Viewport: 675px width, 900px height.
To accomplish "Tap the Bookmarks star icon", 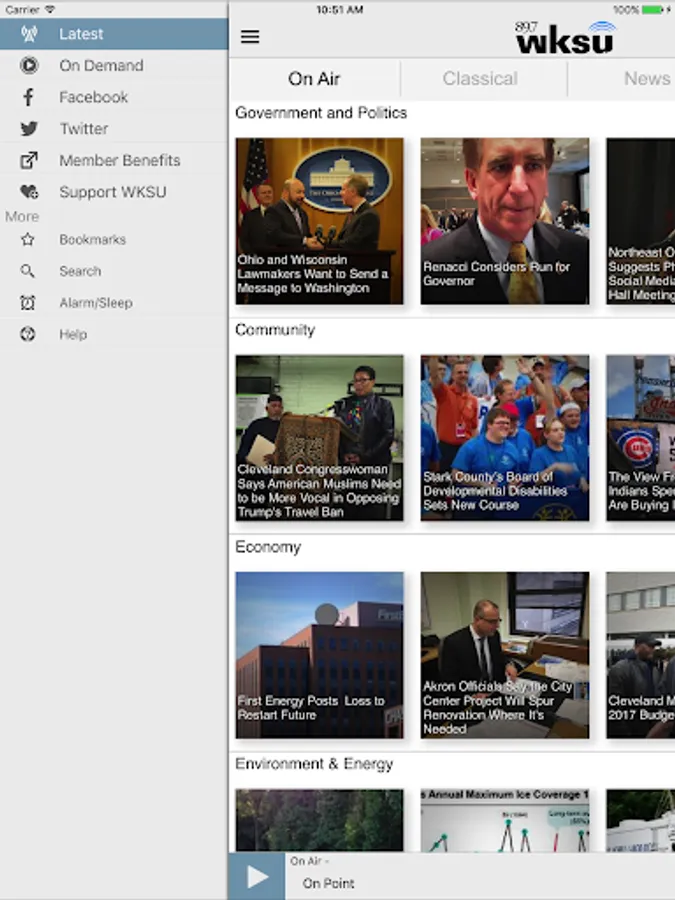I will coord(28,239).
